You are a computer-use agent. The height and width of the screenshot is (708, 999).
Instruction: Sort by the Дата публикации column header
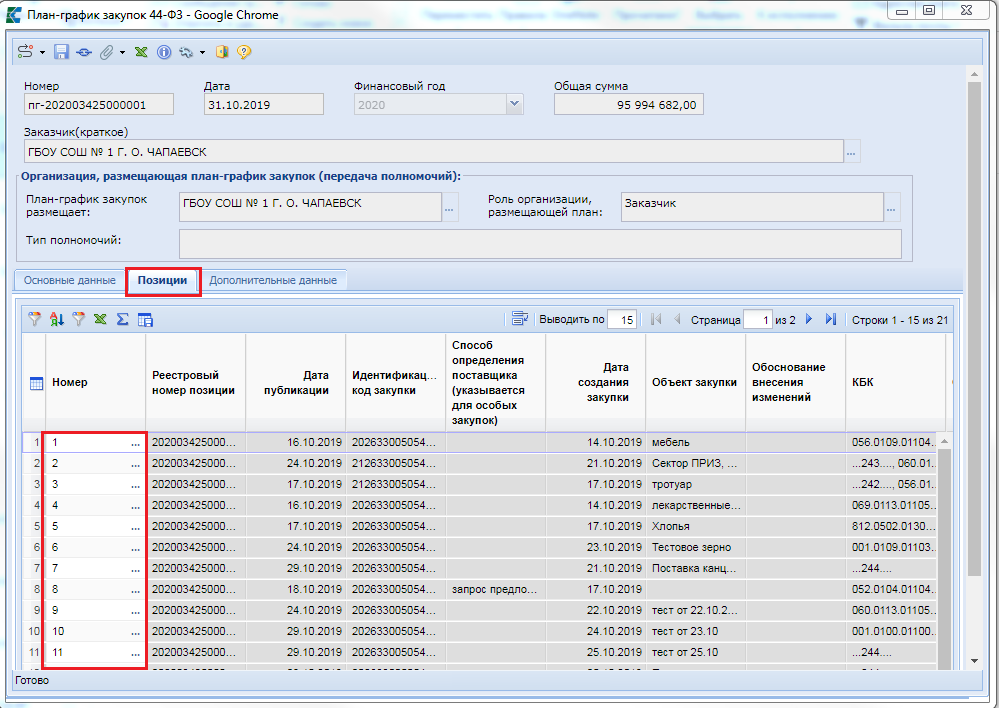296,383
